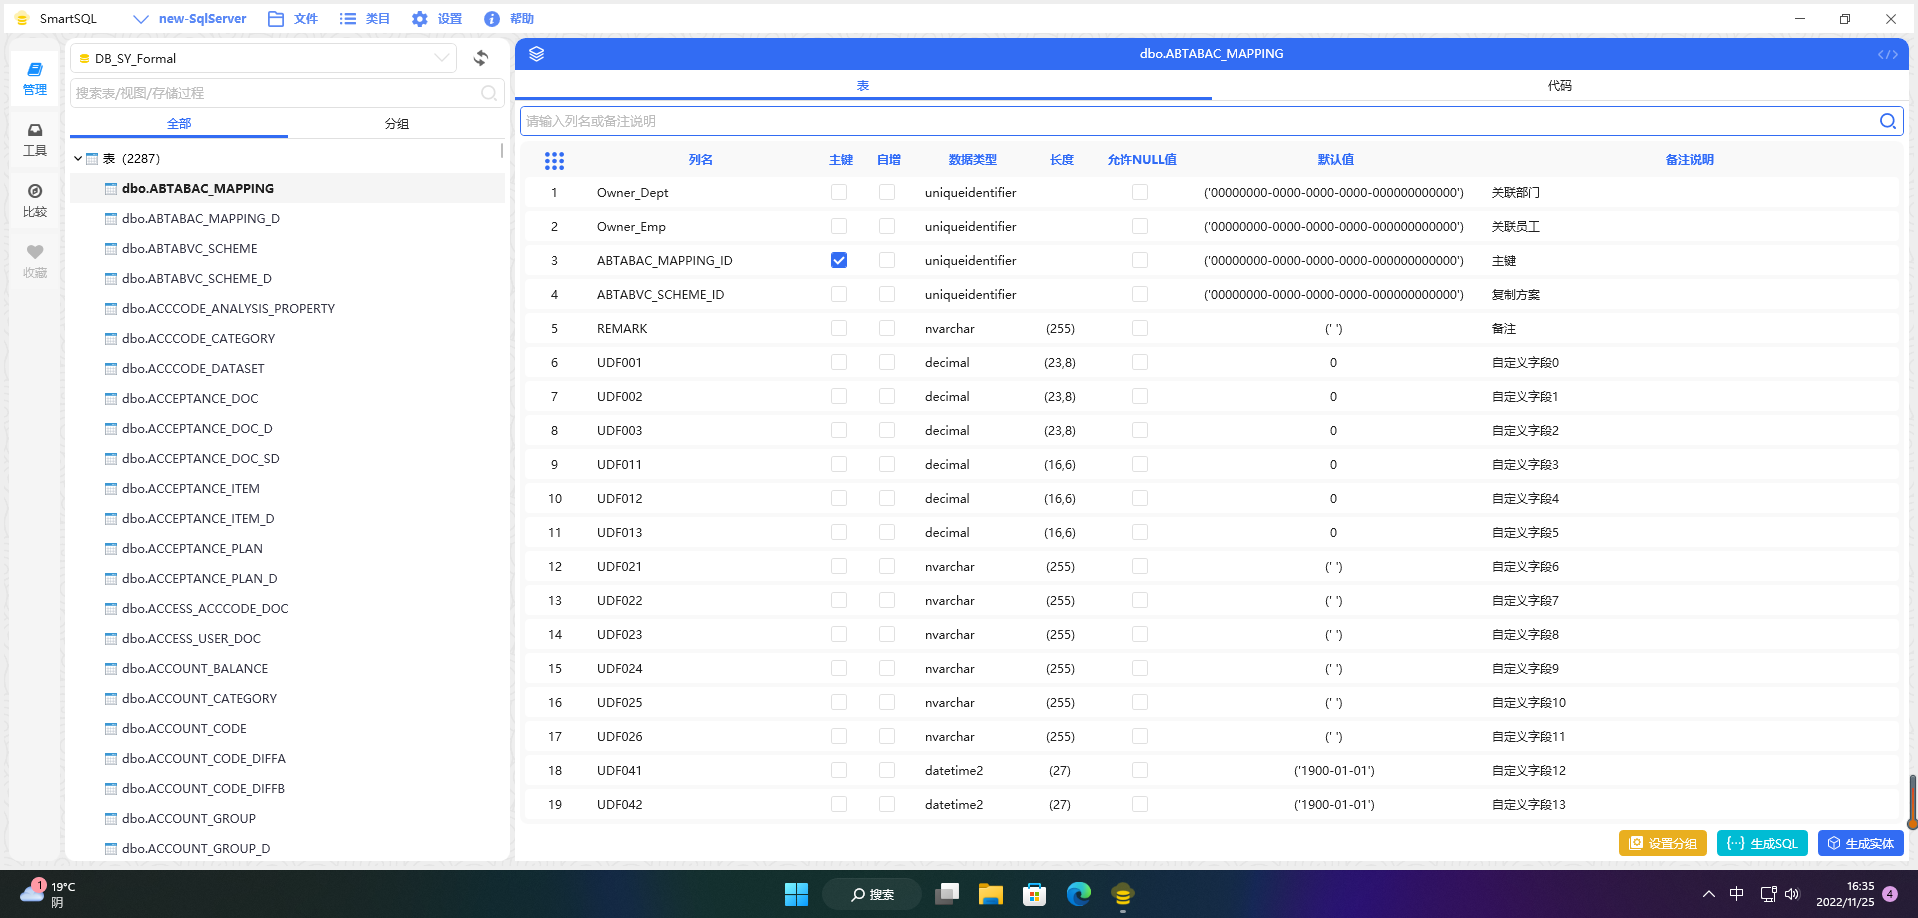This screenshot has height=918, width=1918.
Task: Click the 设置分组 button
Action: tap(1662, 843)
